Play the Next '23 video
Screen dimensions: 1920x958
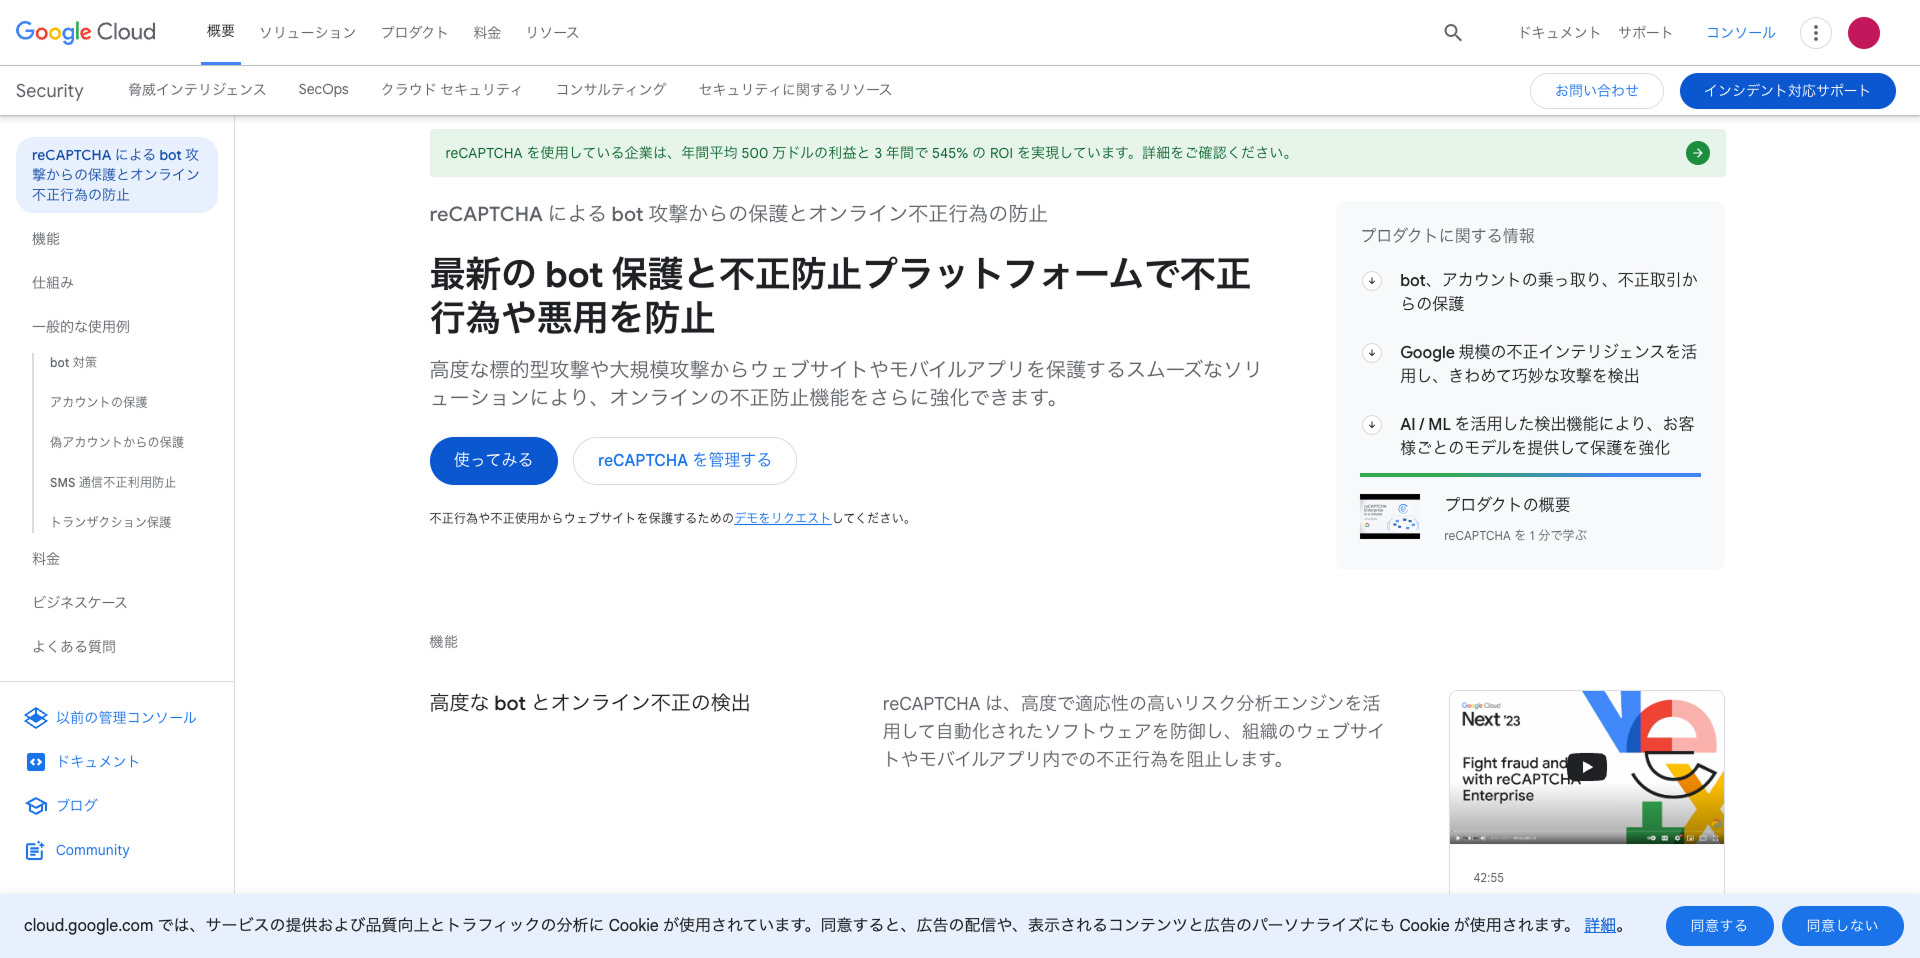(1586, 767)
